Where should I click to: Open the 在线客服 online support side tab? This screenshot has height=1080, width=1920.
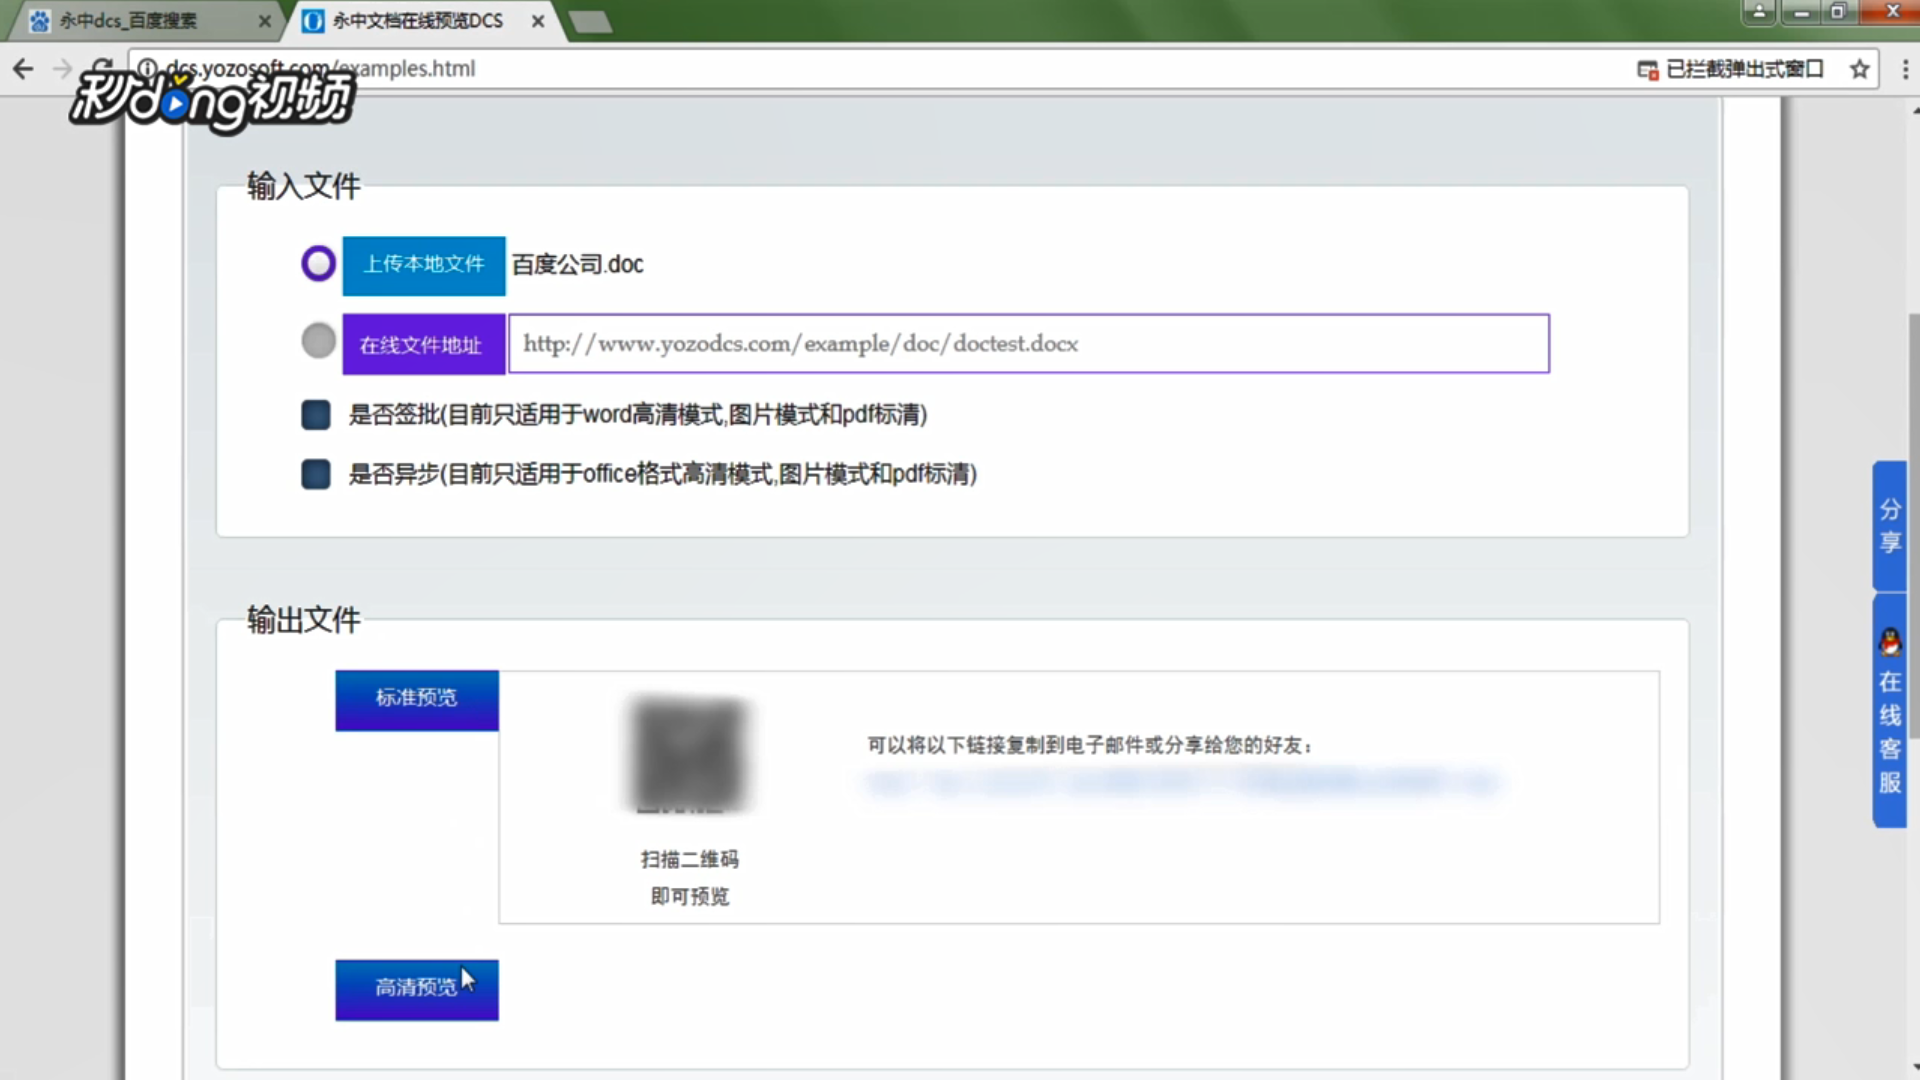point(1890,711)
